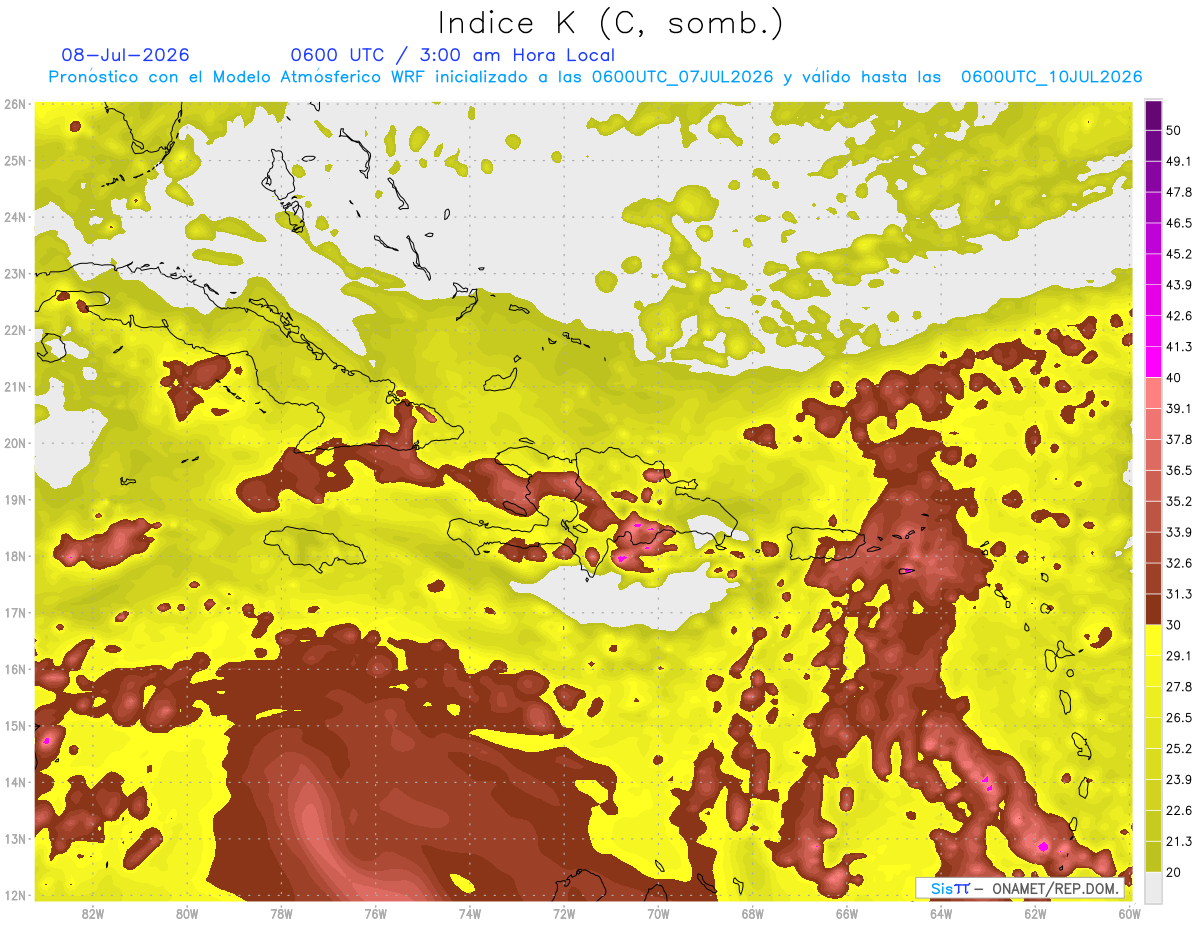Click latitude axis label "26N"
Viewport: 1200px width, 927px height.
14,104
